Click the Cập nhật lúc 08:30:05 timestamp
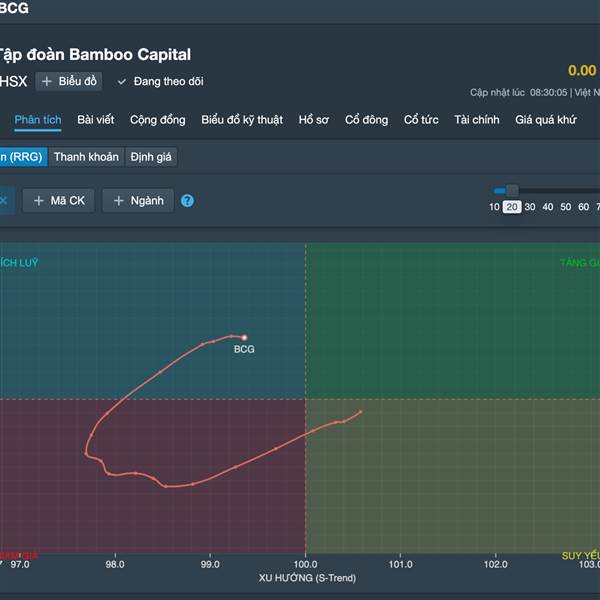 click(518, 93)
